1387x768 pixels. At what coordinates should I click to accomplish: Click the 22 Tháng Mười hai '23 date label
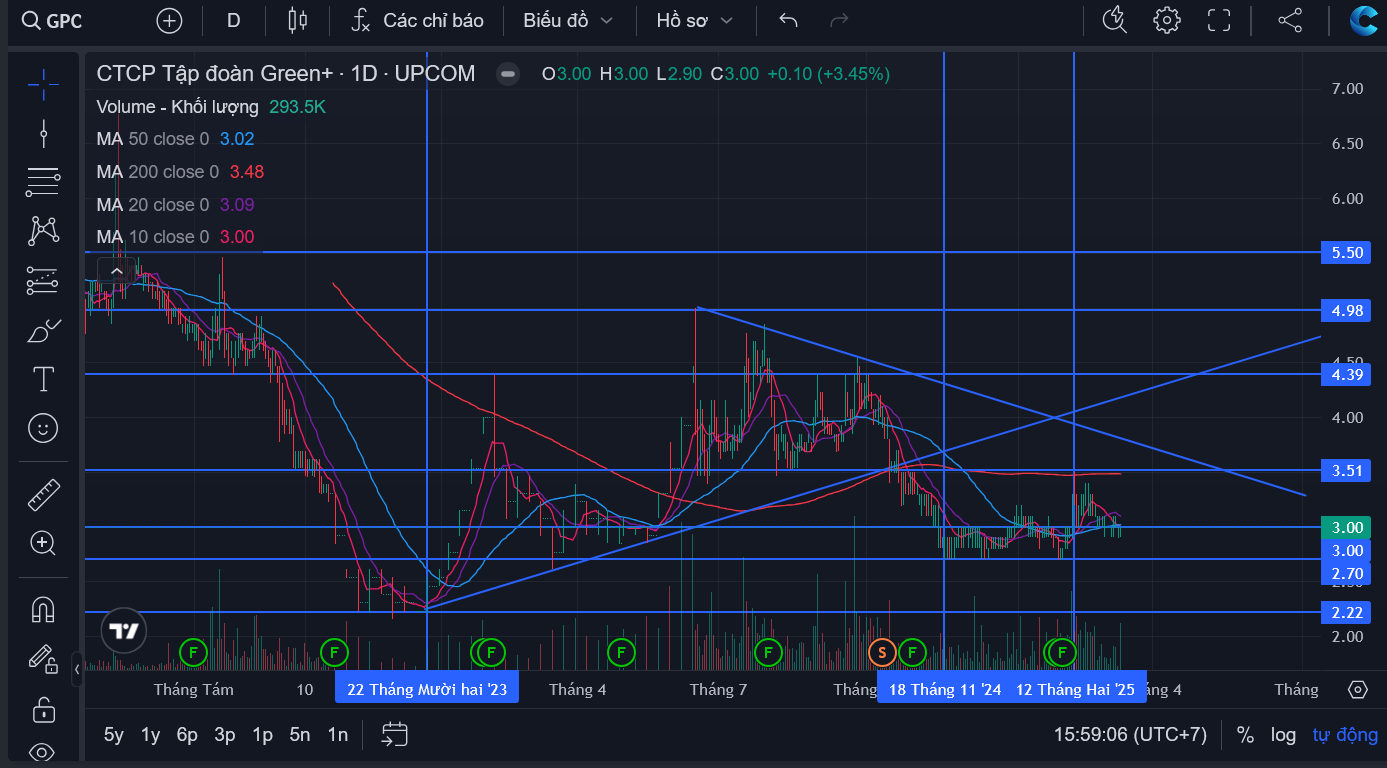pyautogui.click(x=427, y=689)
